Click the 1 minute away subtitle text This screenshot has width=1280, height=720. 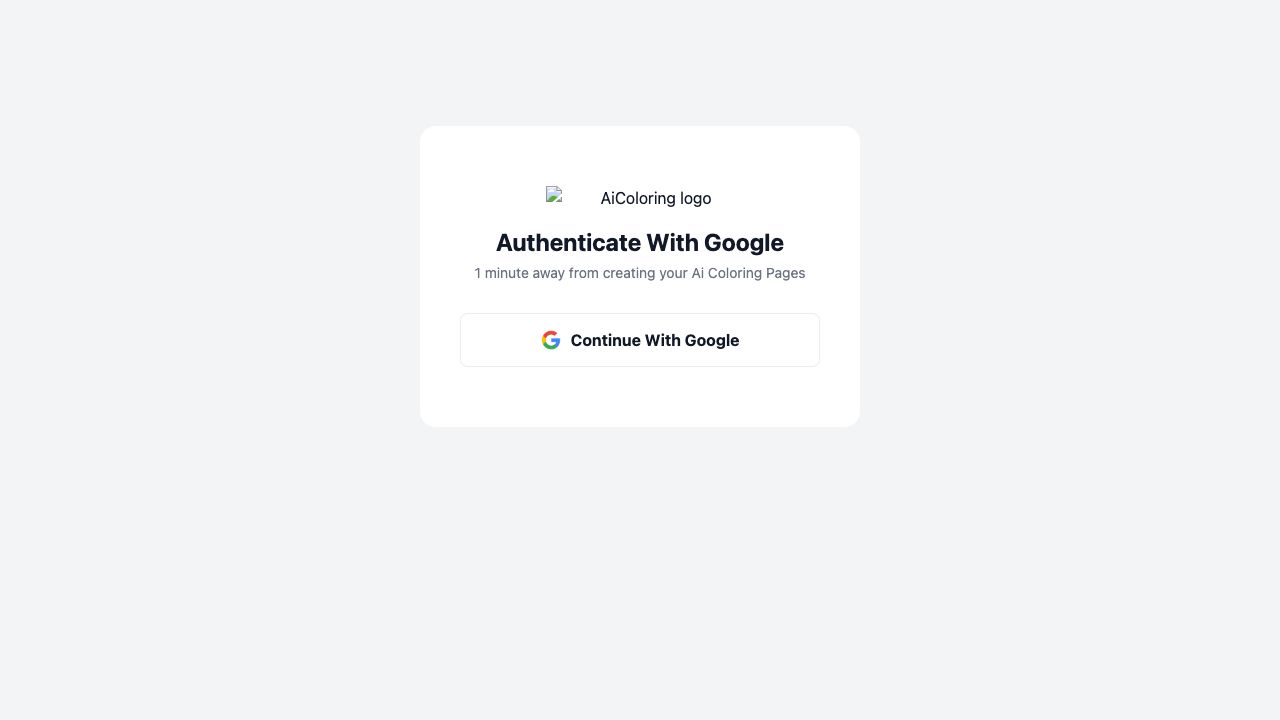[x=640, y=273]
